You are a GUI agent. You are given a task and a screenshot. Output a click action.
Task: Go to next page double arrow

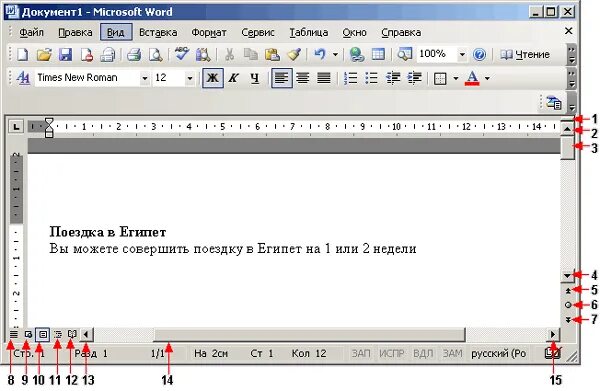click(x=568, y=319)
